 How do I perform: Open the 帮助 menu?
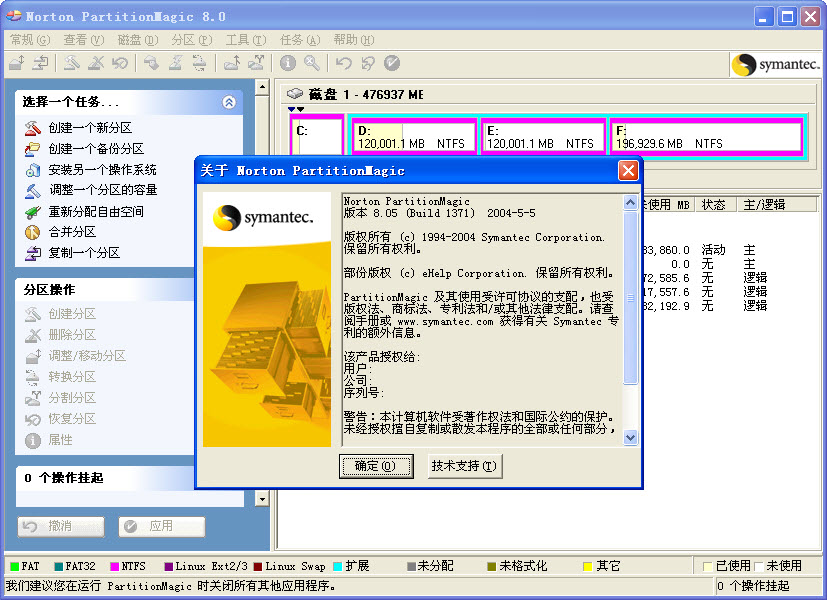tap(353, 40)
